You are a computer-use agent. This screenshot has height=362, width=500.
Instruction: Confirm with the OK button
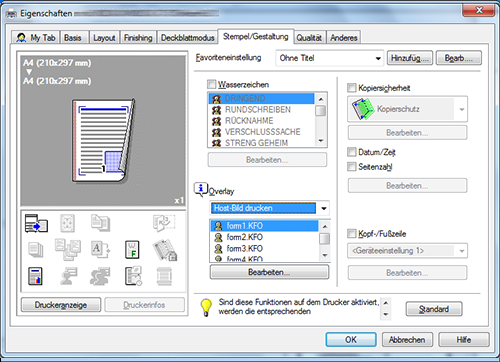tap(351, 340)
